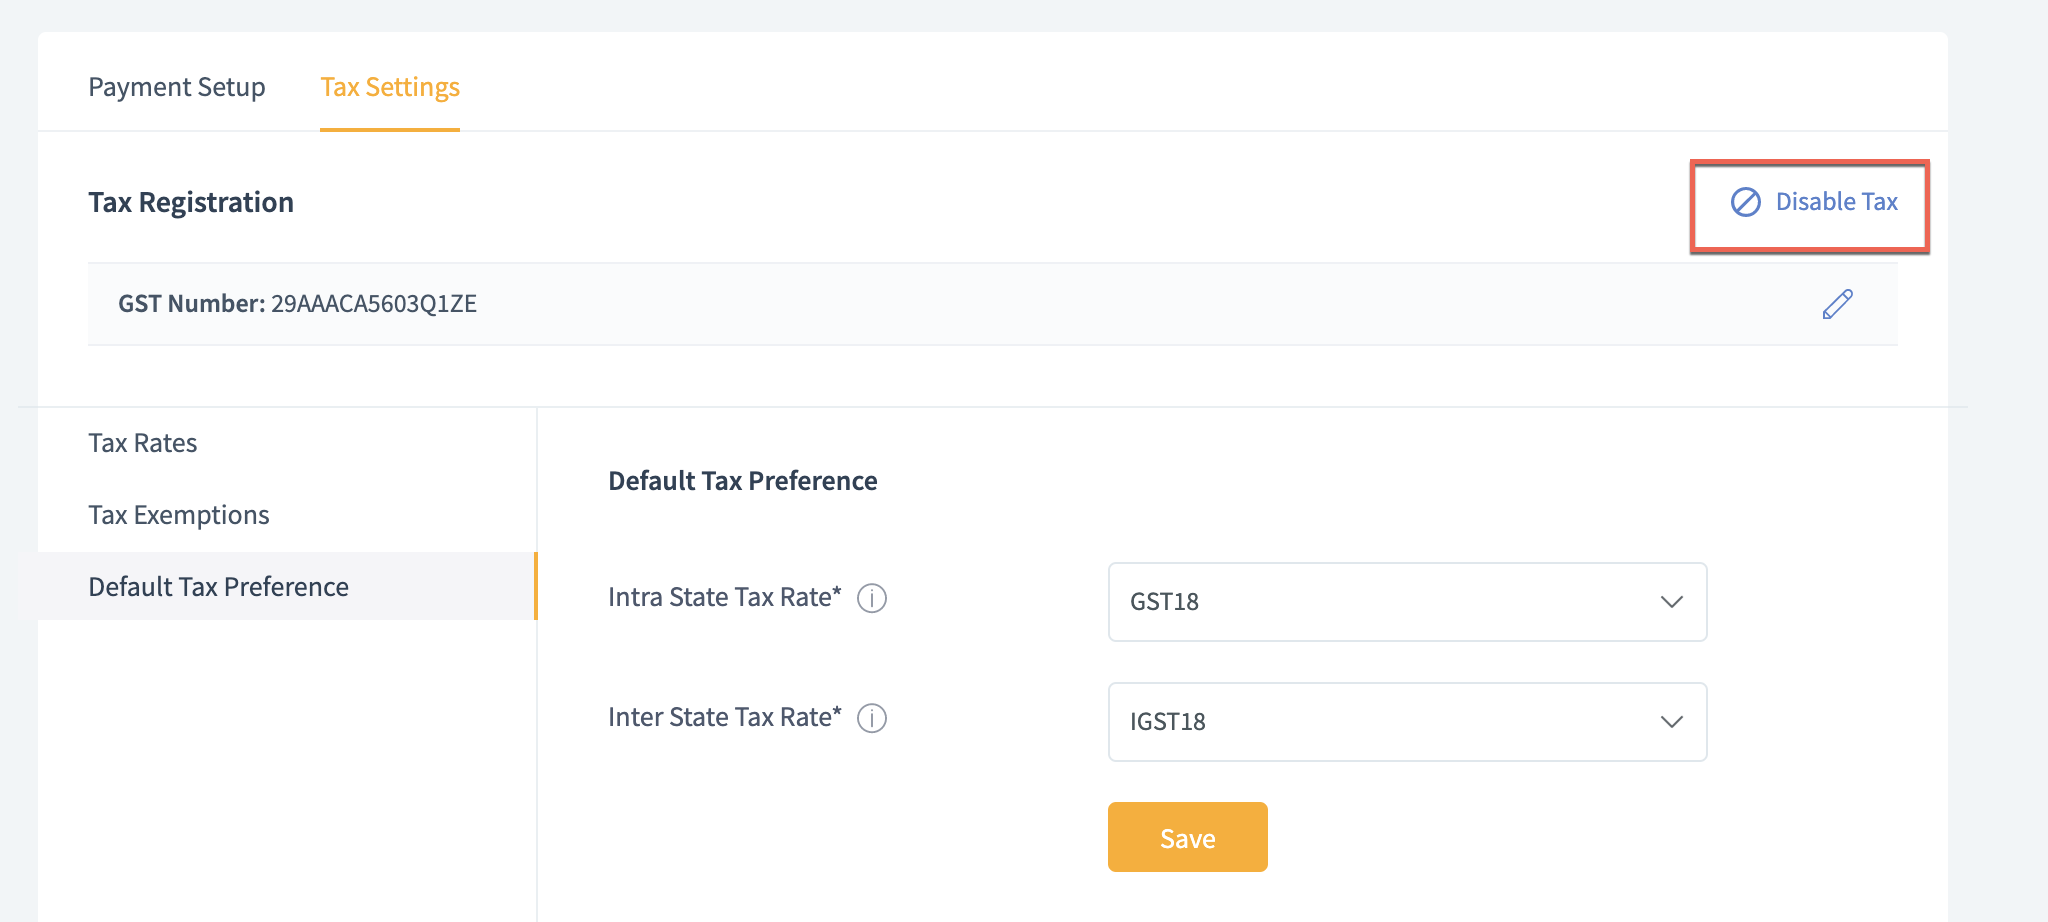Click chevron arrow in GST18 dropdown
Screen dimensions: 2048x922
(1671, 602)
